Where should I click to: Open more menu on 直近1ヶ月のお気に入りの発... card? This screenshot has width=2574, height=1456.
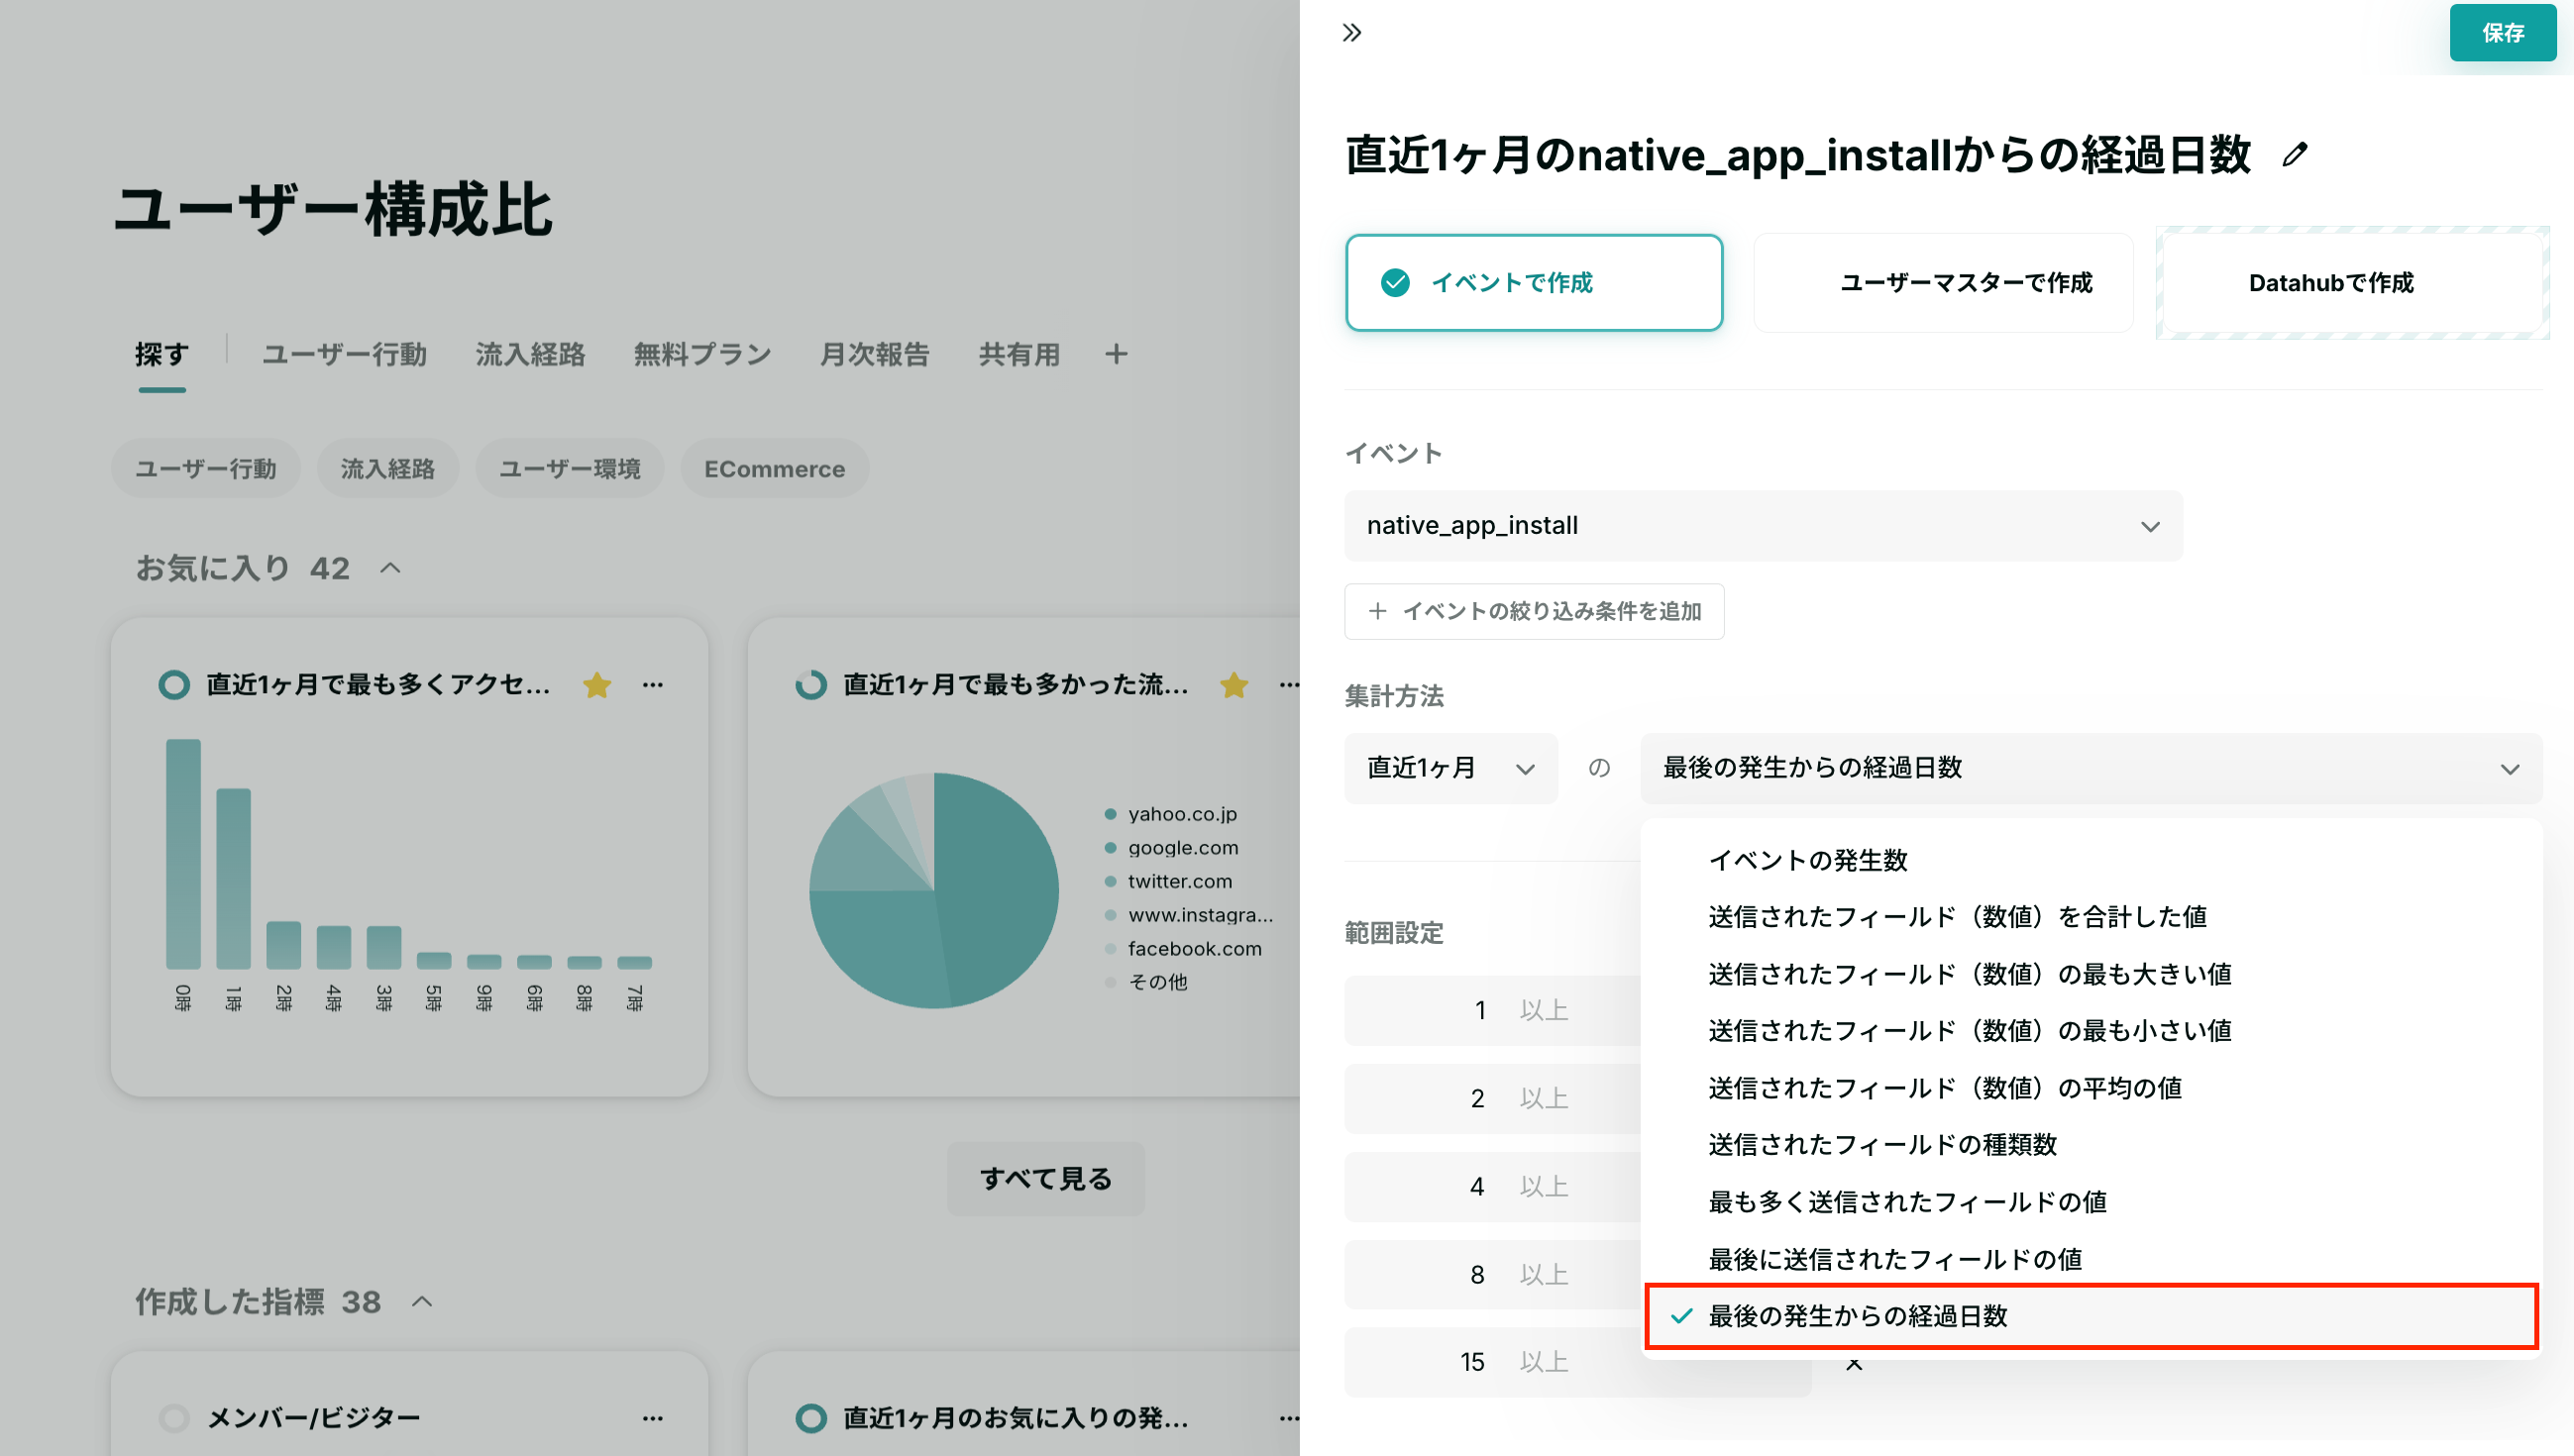[1290, 1418]
